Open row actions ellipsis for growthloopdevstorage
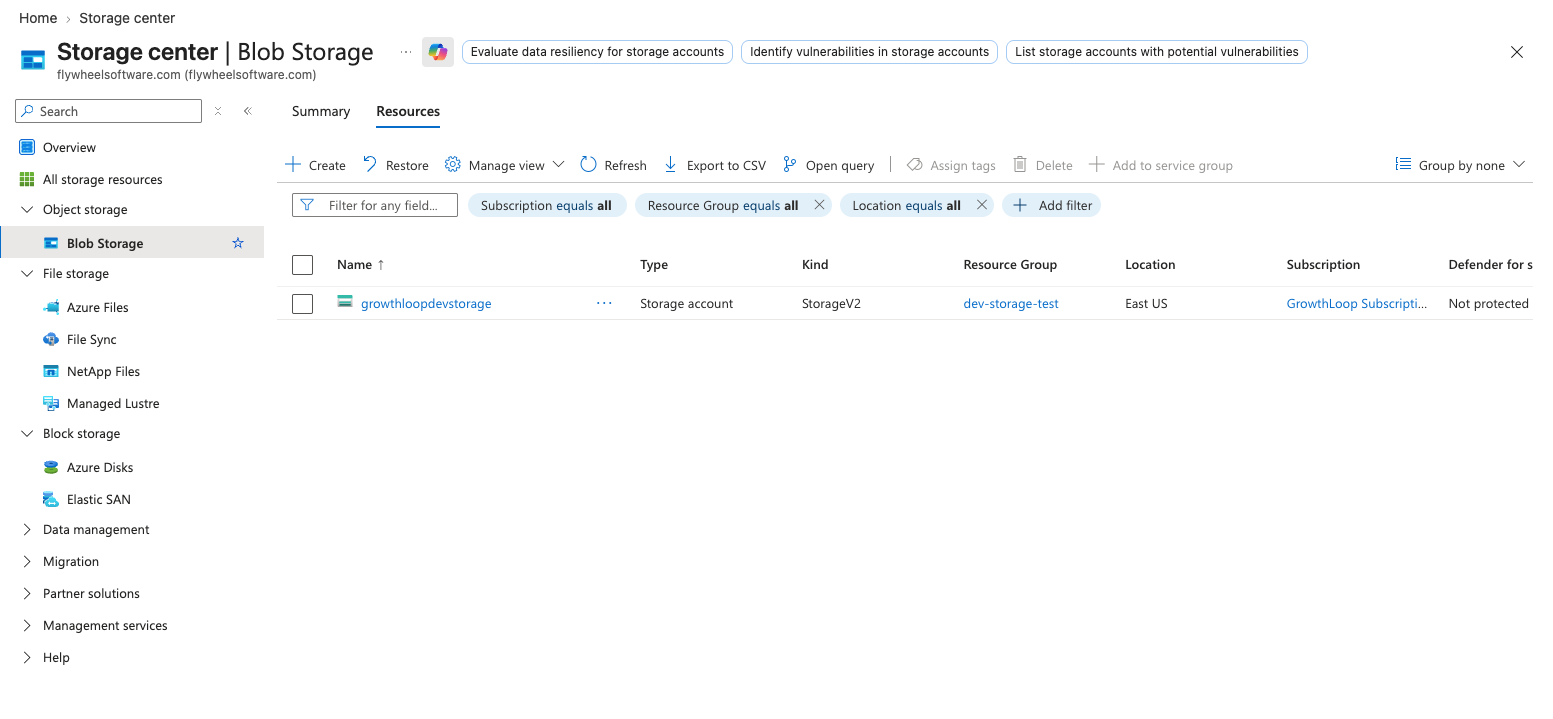The image size is (1553, 719). pyautogui.click(x=604, y=303)
